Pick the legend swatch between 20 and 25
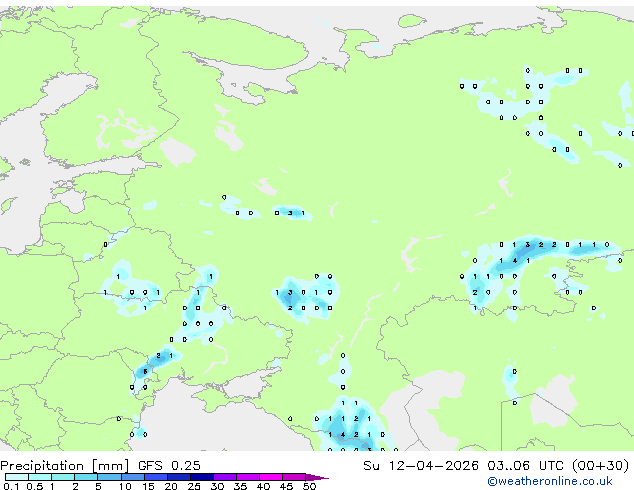This screenshot has width=634, height=490. pos(178,477)
